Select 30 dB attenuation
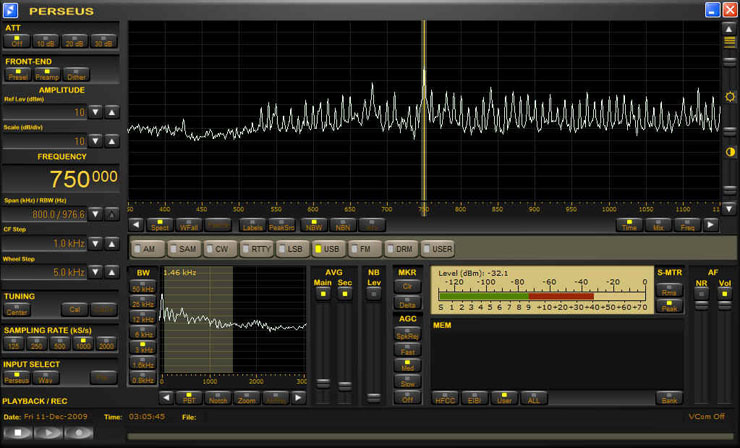The width and height of the screenshot is (740, 448). pos(103,41)
